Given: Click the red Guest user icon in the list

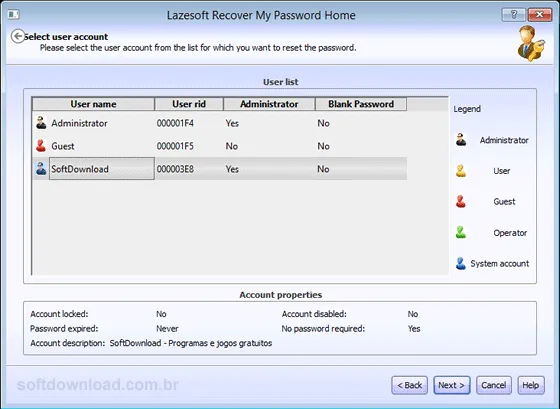Looking at the screenshot, I should 41,146.
